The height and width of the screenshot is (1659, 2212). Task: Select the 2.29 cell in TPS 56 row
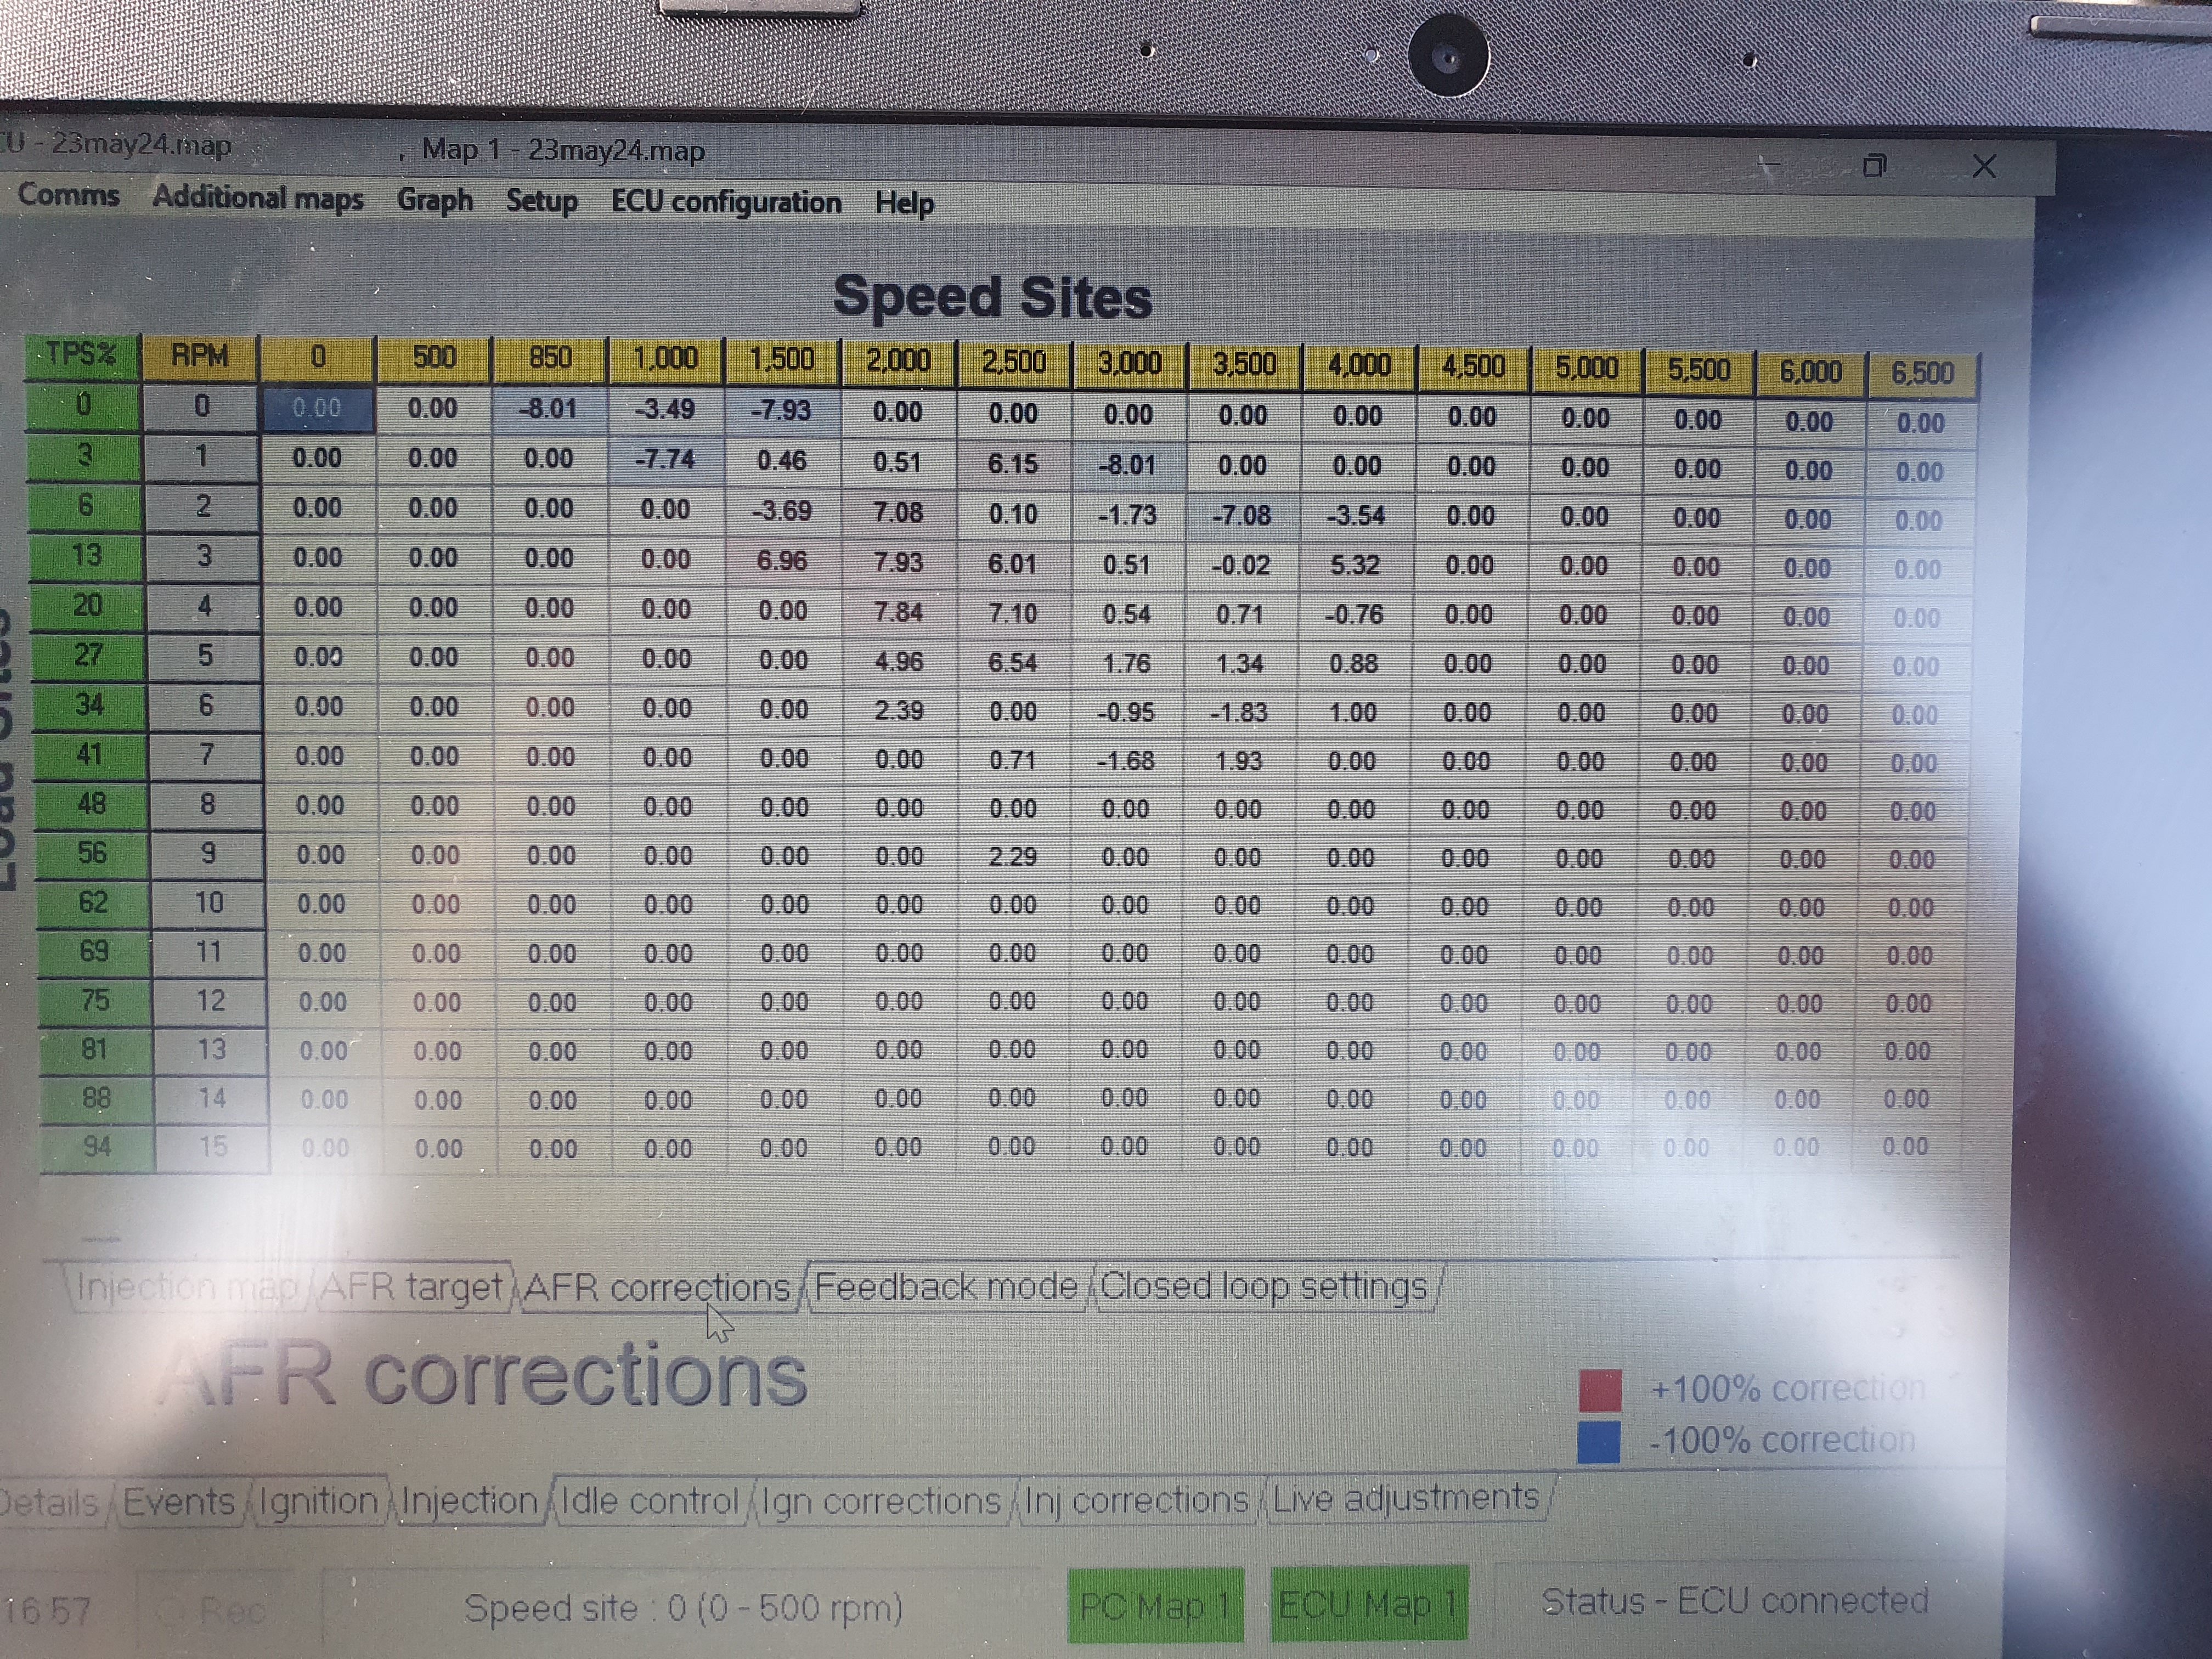[1012, 857]
